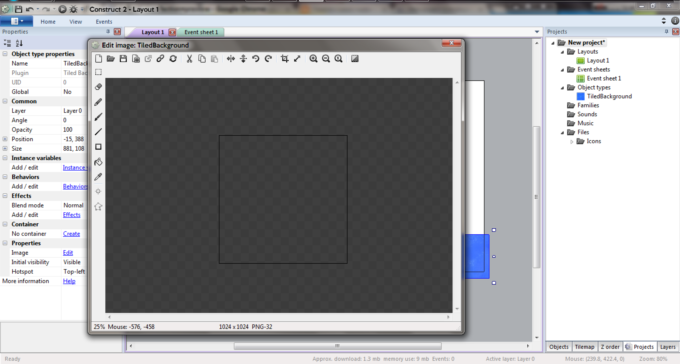Click the Zoom in magnifier icon

click(x=313, y=59)
